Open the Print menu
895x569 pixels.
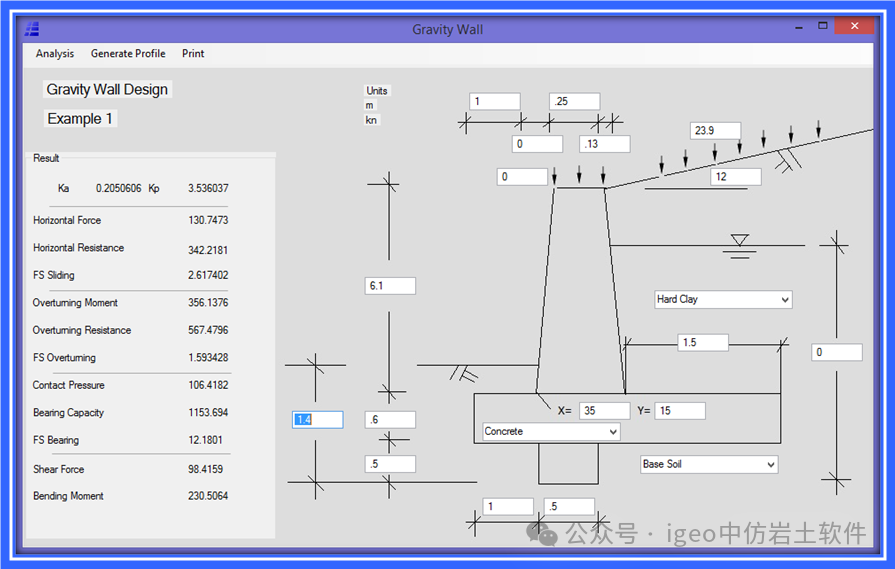tap(193, 54)
